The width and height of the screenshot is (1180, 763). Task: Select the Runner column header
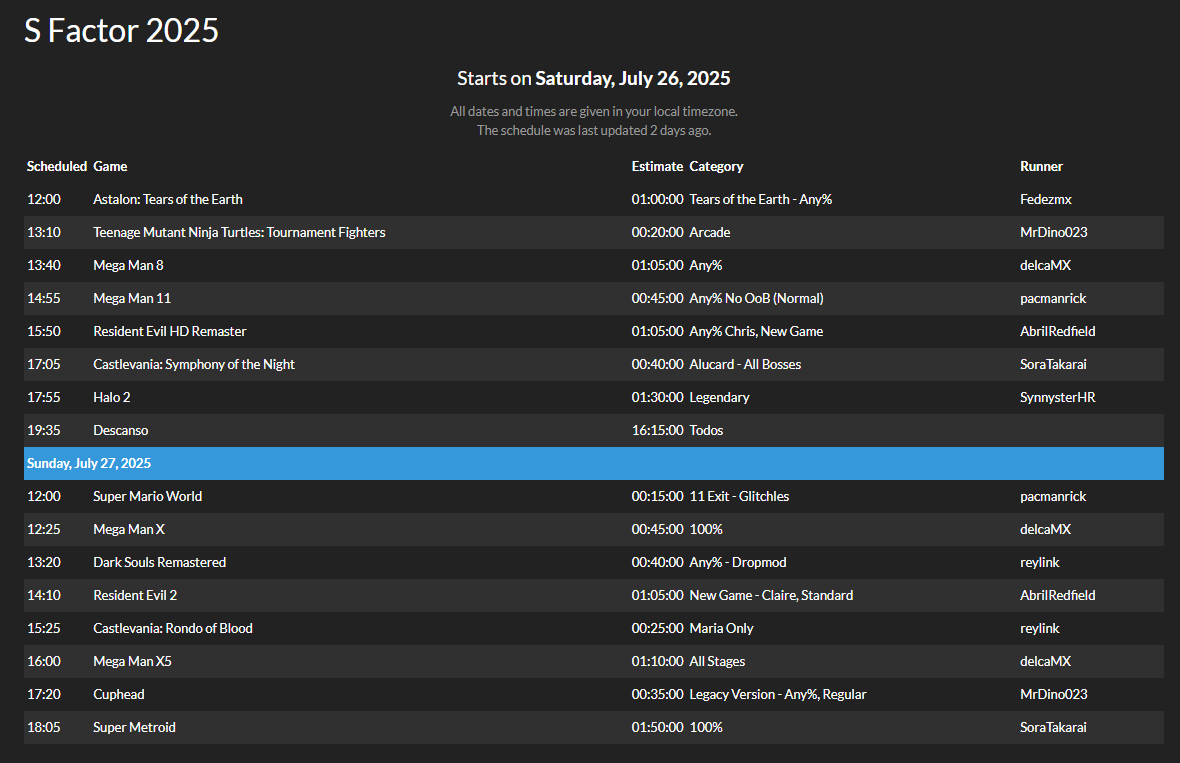[1042, 166]
